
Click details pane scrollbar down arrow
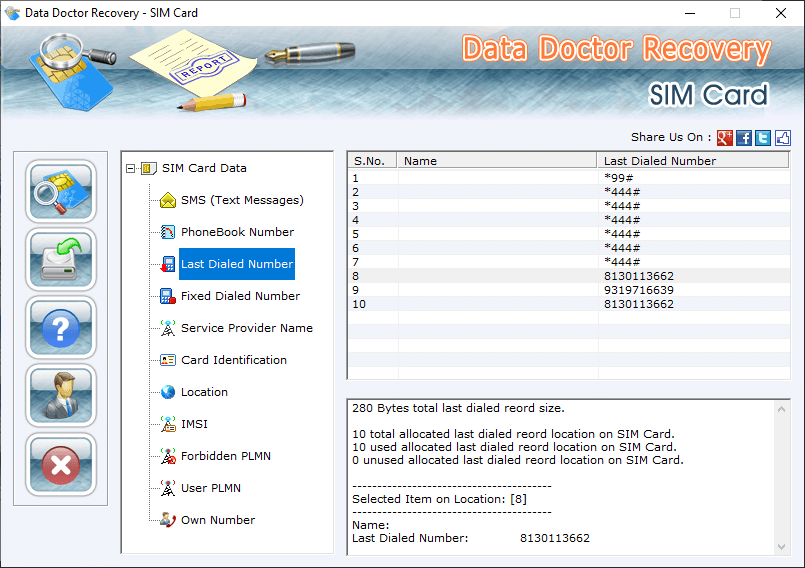click(781, 547)
